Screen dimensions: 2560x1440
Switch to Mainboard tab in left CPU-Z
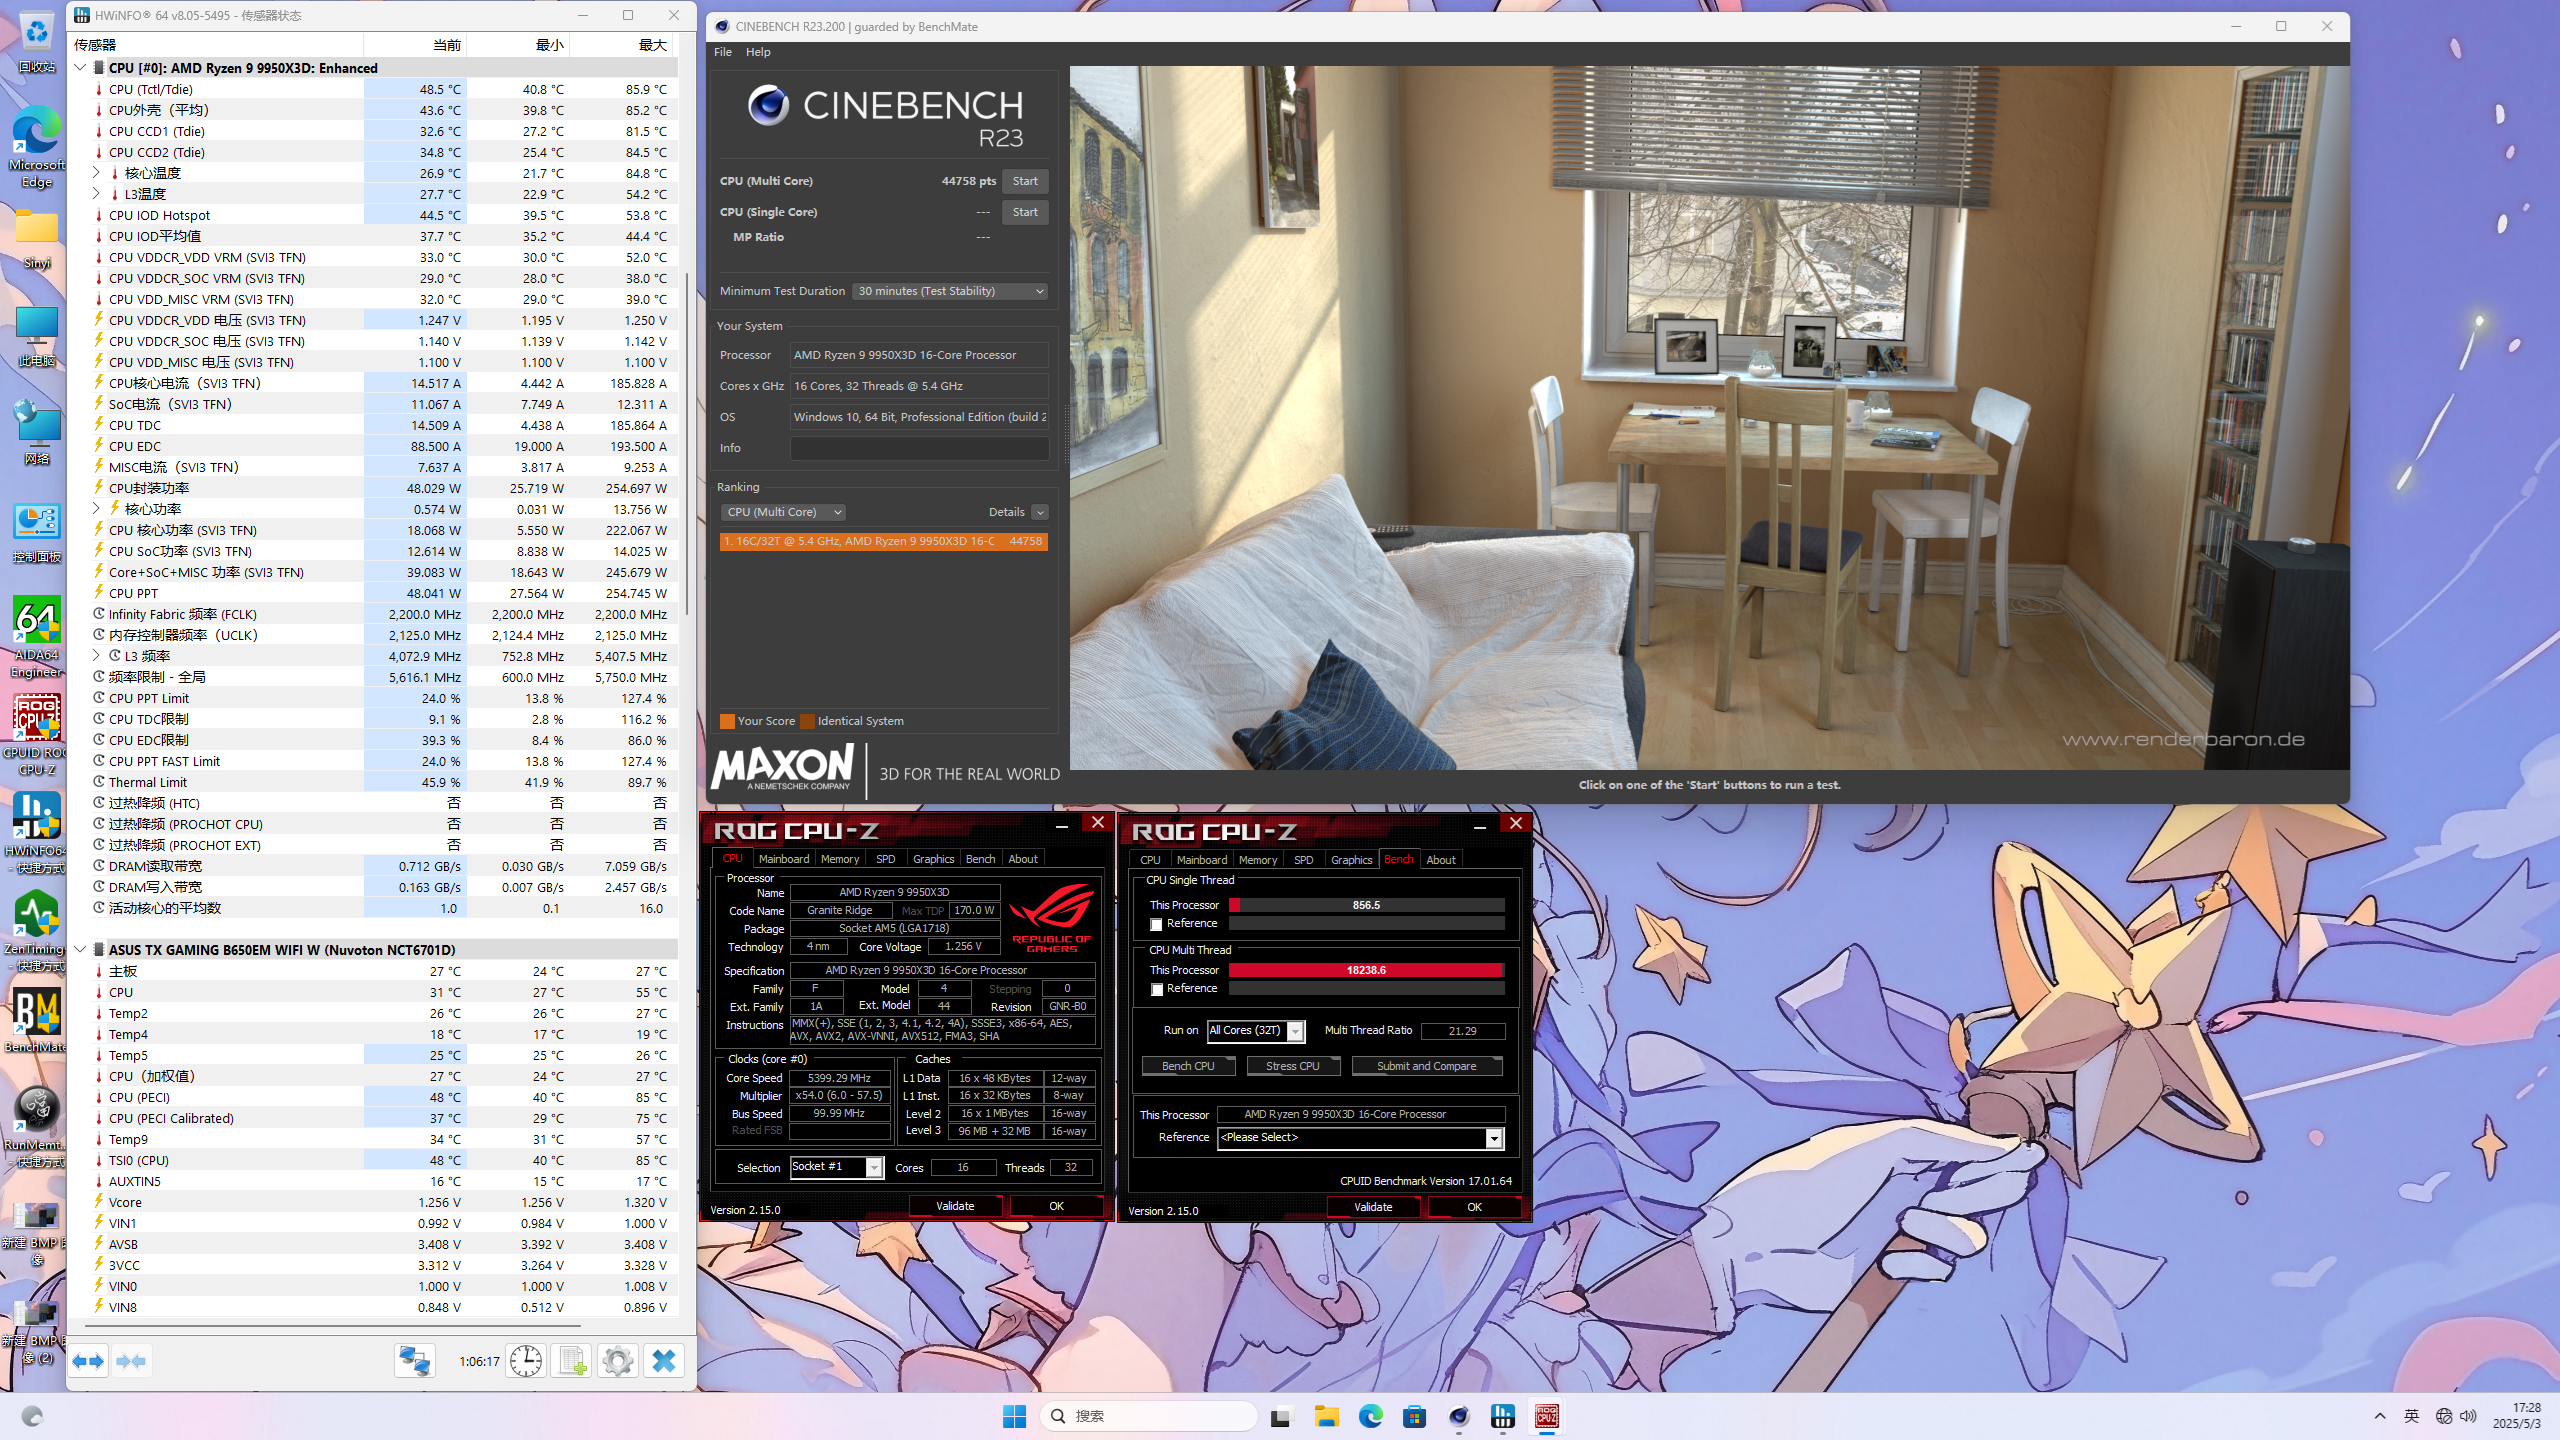click(783, 859)
